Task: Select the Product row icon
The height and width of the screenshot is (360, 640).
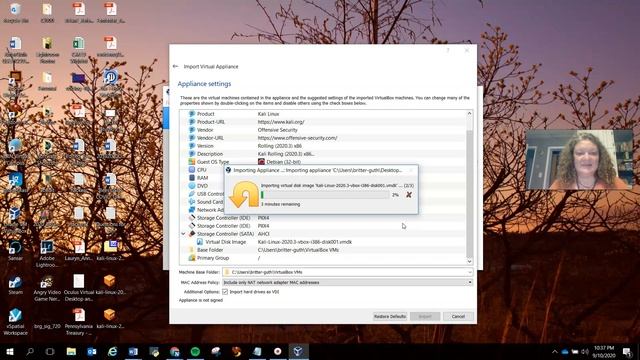Action: [x=192, y=114]
